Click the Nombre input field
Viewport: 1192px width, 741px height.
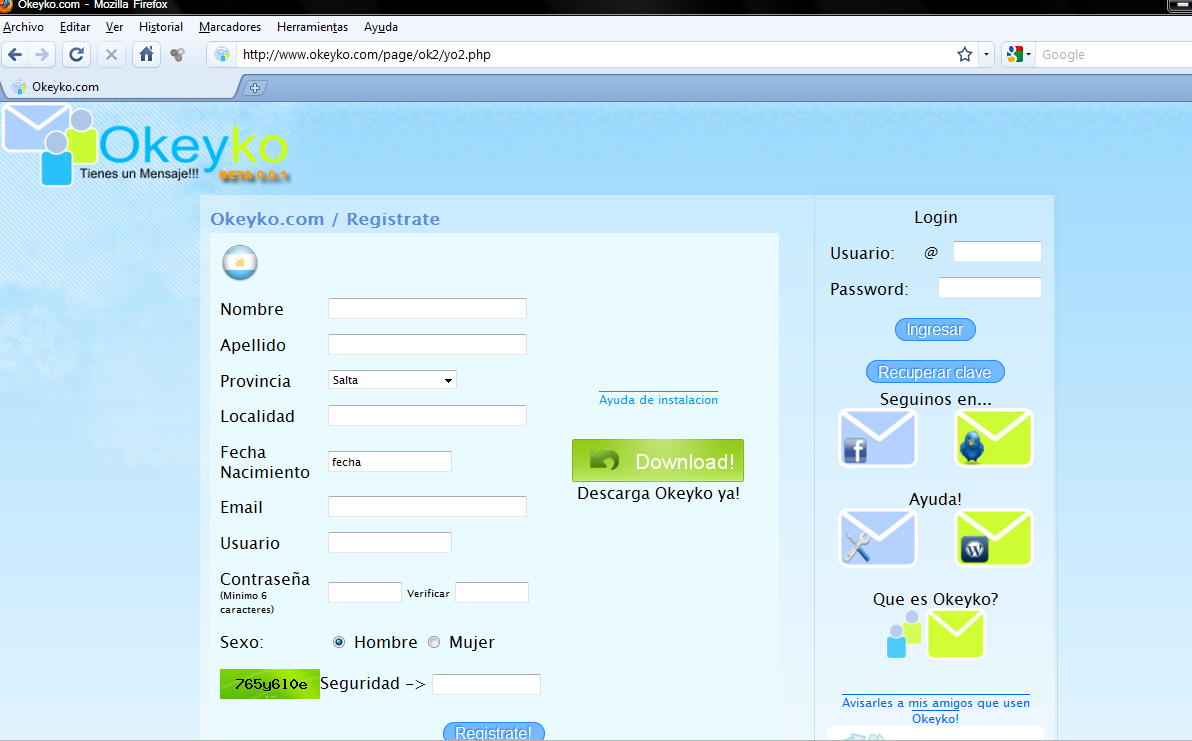(x=427, y=309)
